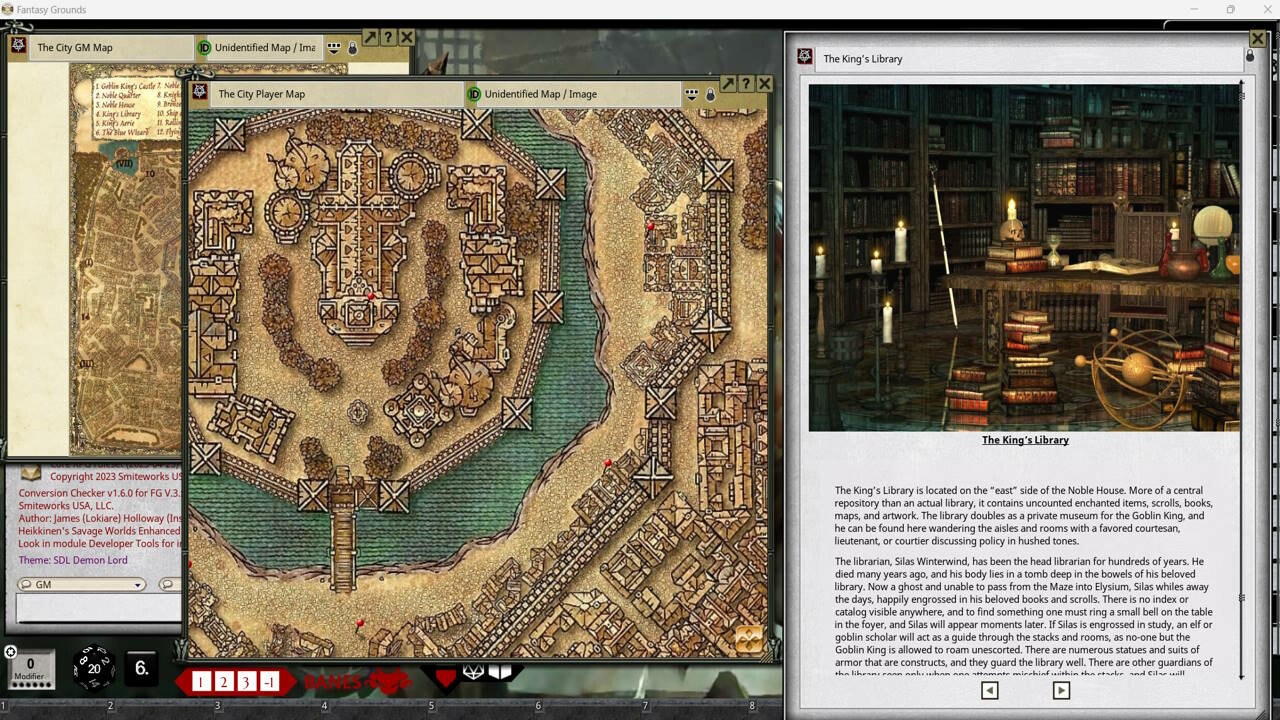This screenshot has width=1280, height=720.
Task: Click the d20 die in the dice tray
Action: [92, 668]
